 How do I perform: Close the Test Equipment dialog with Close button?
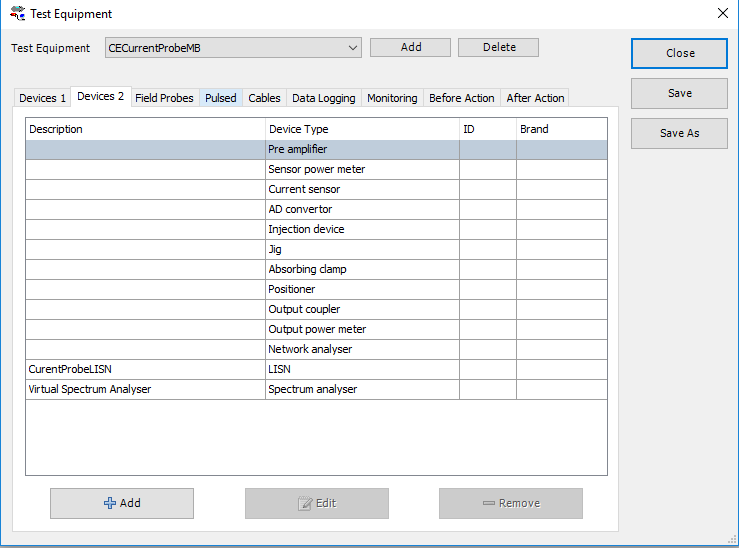679,53
